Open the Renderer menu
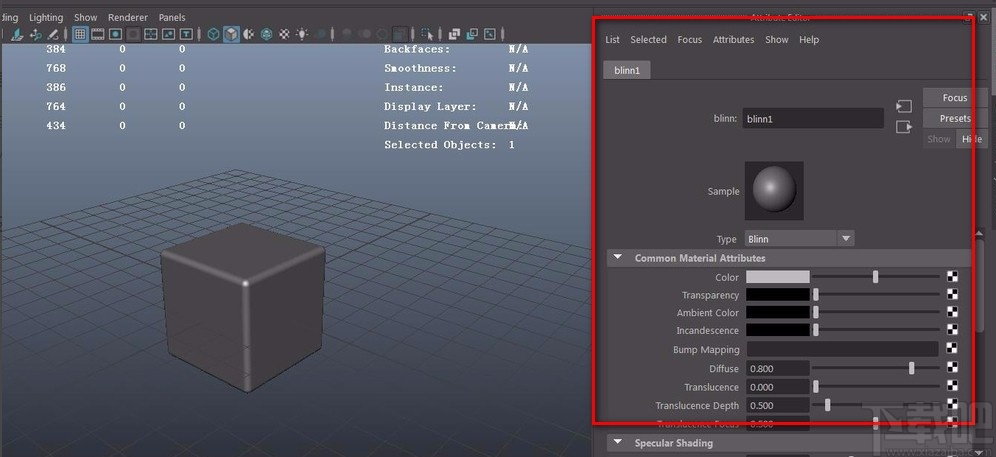996x457 pixels. coord(128,17)
